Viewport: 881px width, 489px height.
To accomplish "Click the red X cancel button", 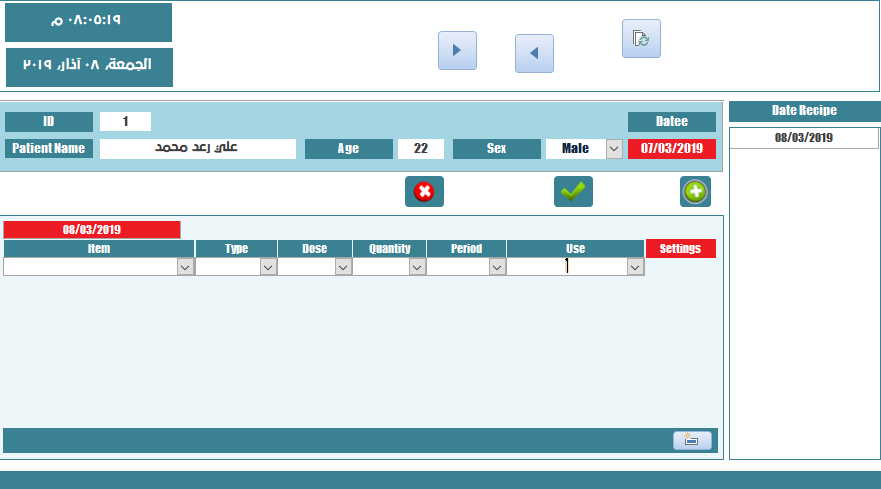I will pyautogui.click(x=424, y=192).
